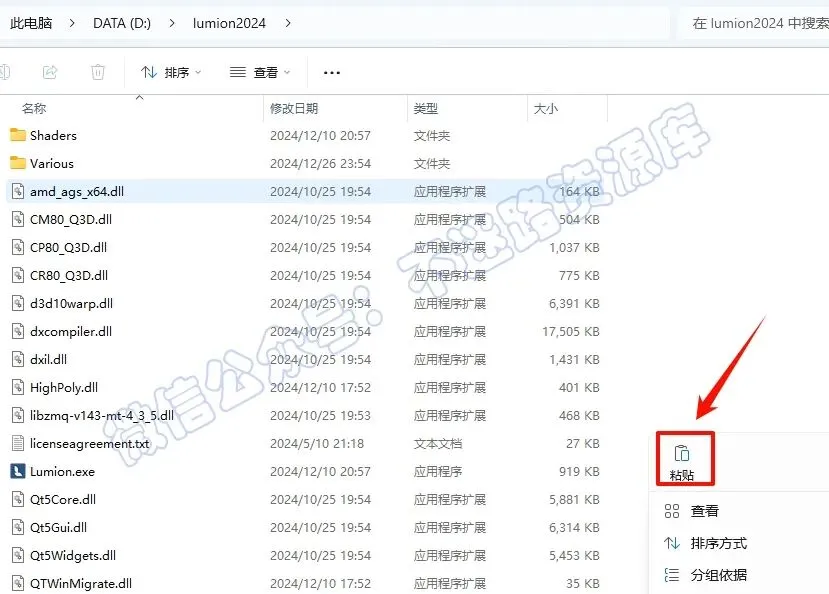Select 排序方式 in the context menu

pos(719,543)
